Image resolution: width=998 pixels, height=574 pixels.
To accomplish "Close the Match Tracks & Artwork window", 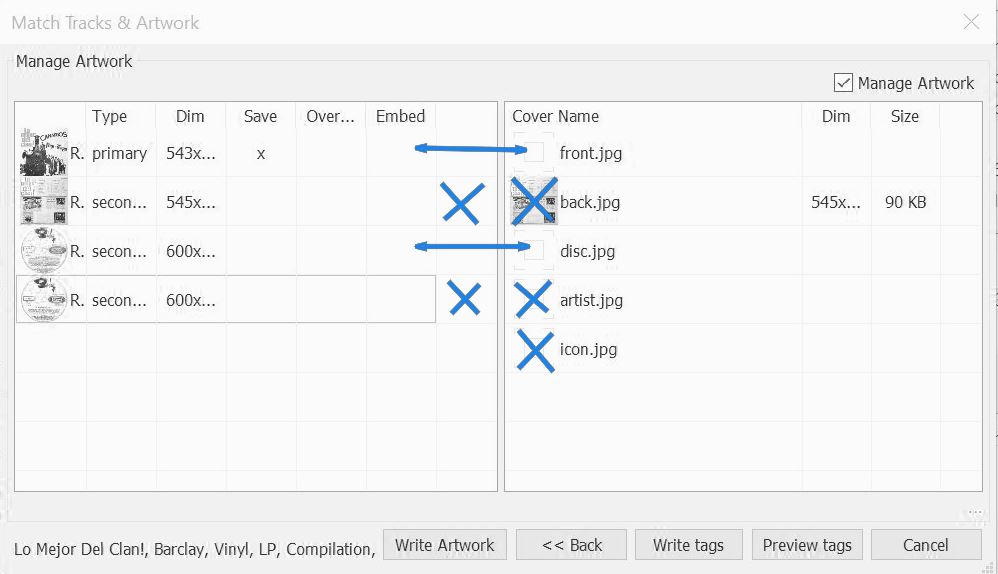I will [971, 22].
